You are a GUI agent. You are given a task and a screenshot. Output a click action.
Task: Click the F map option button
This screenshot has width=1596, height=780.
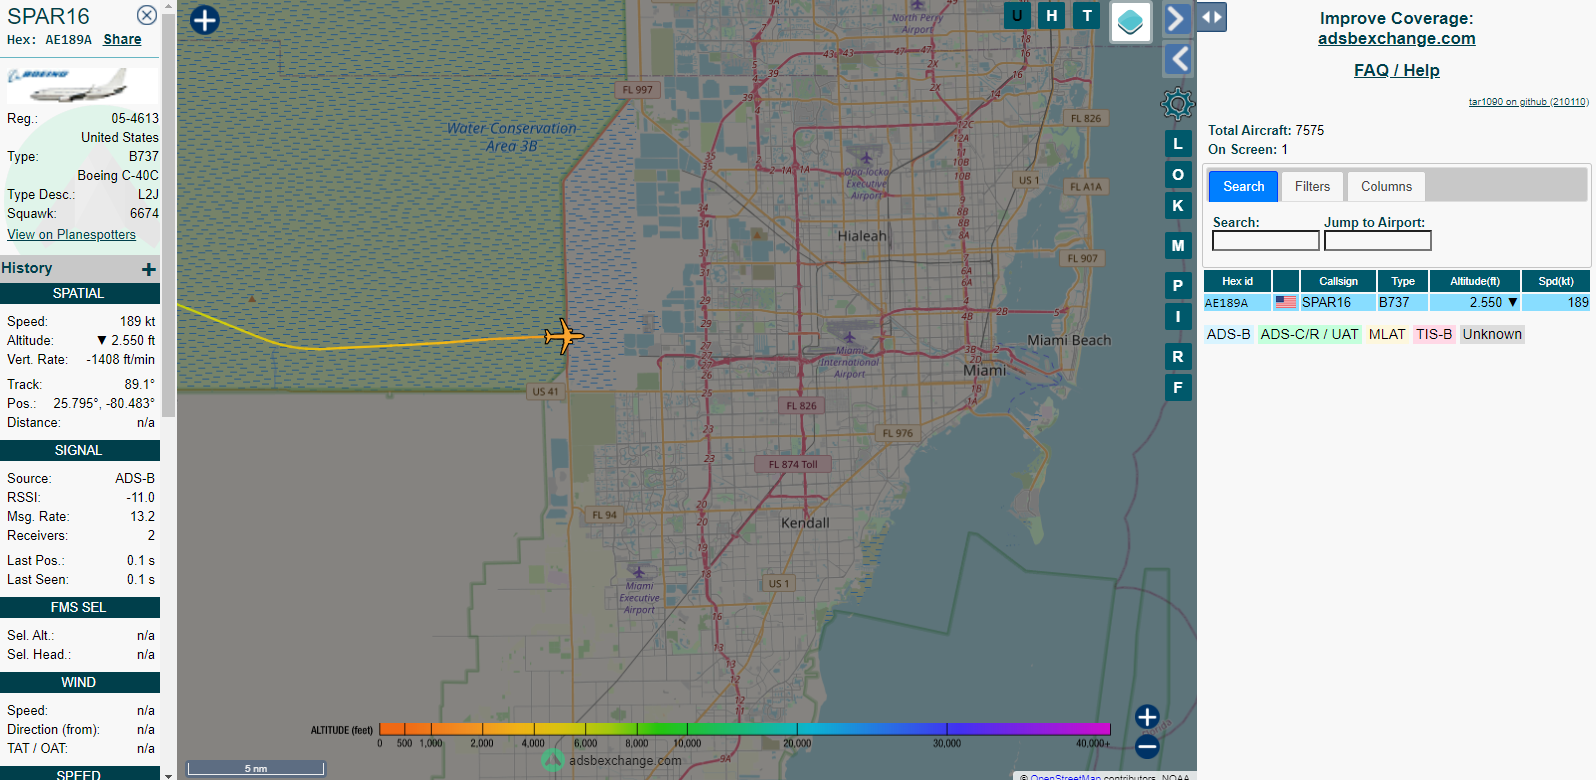[x=1178, y=388]
